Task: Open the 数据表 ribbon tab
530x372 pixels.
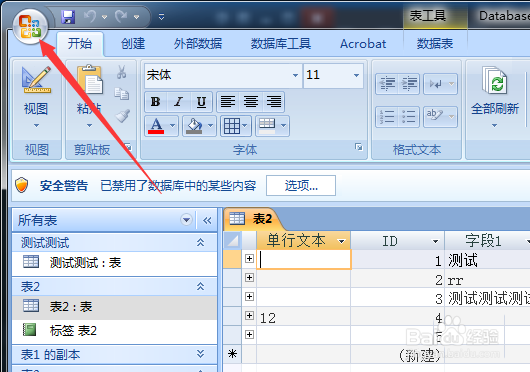Action: click(x=435, y=44)
